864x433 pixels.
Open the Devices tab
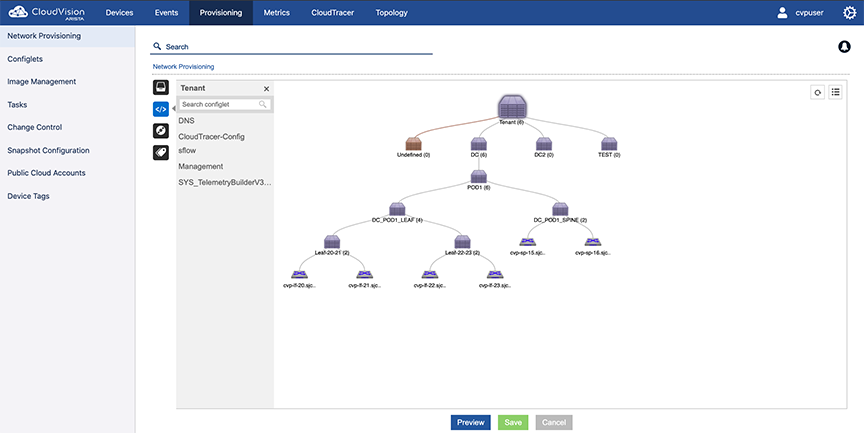(120, 13)
